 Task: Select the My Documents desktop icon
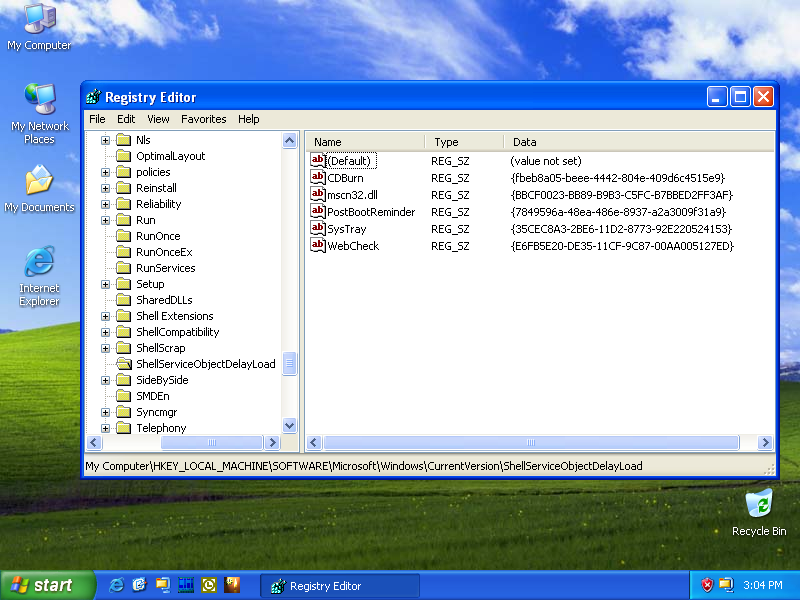pos(39,180)
